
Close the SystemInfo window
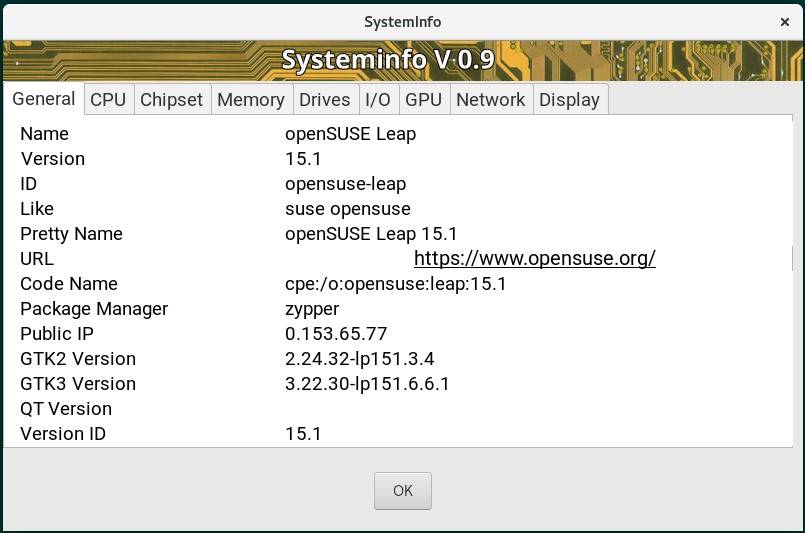tap(785, 21)
